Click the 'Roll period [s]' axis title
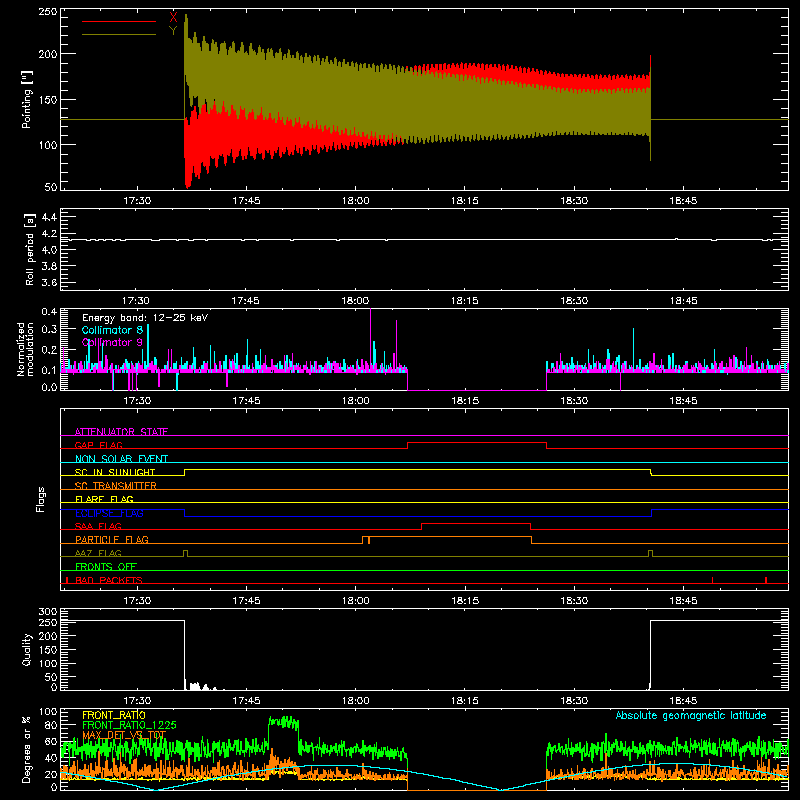 coord(29,249)
